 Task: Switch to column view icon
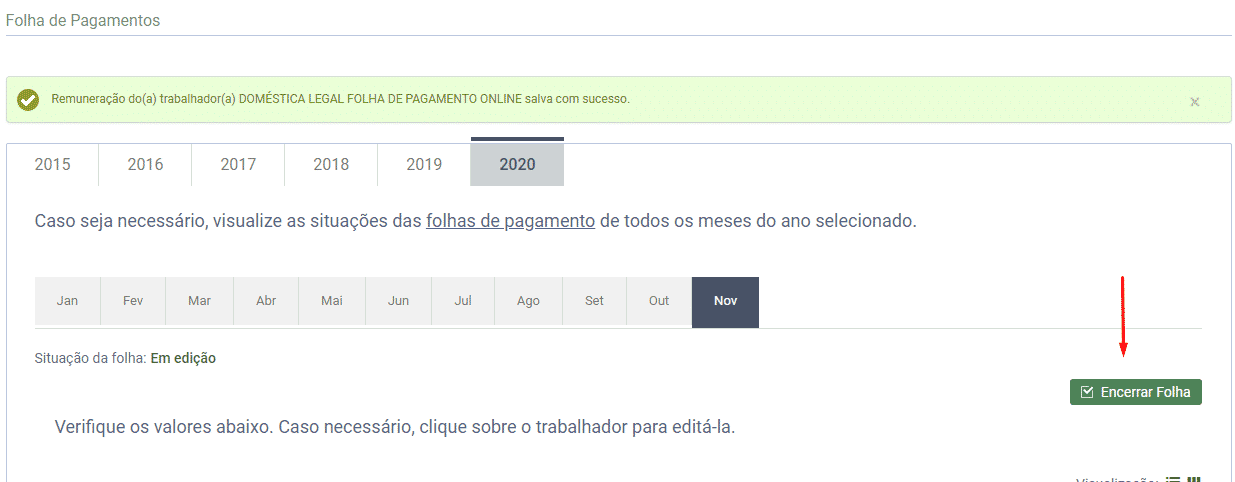(1193, 481)
